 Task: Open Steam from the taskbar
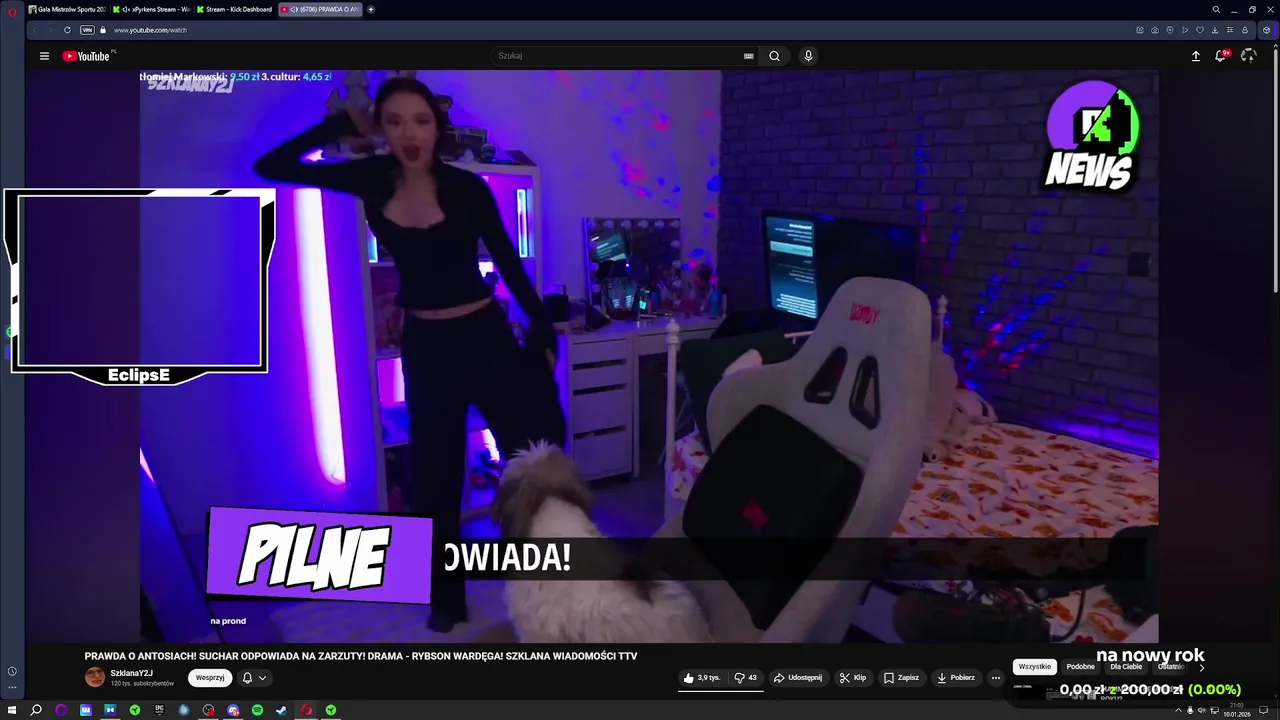pyautogui.click(x=281, y=710)
